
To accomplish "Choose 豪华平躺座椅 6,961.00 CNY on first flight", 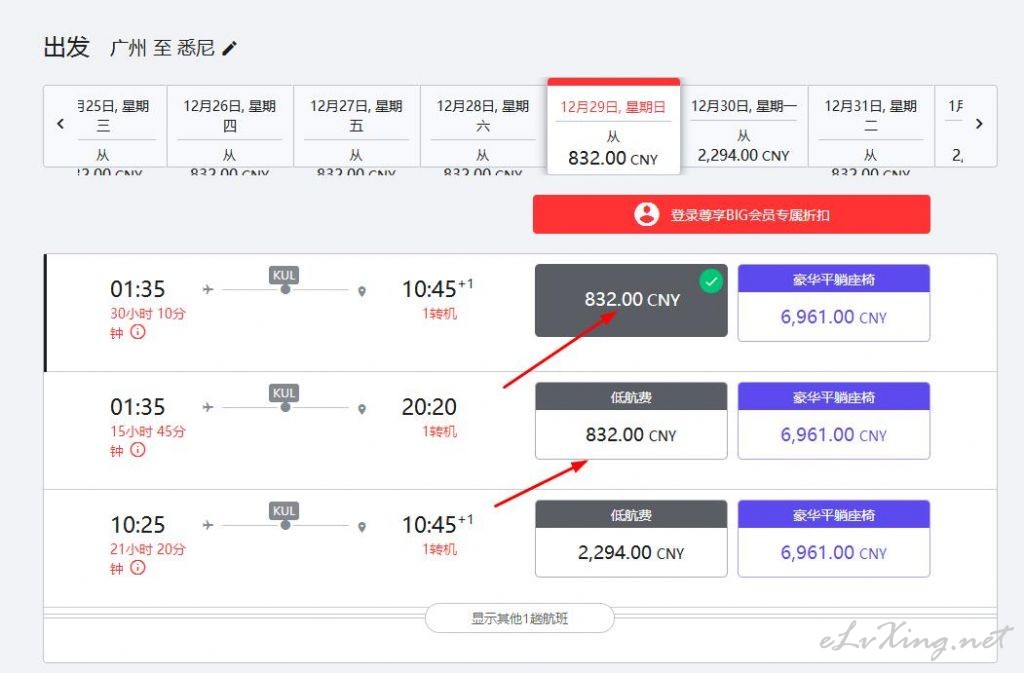I will point(834,303).
